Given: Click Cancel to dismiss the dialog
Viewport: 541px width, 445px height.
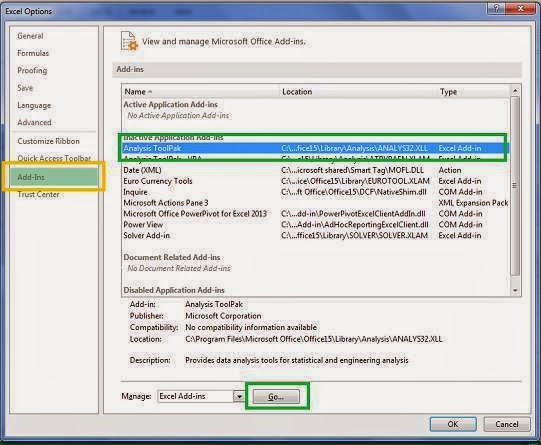Looking at the screenshot, I should coord(507,424).
